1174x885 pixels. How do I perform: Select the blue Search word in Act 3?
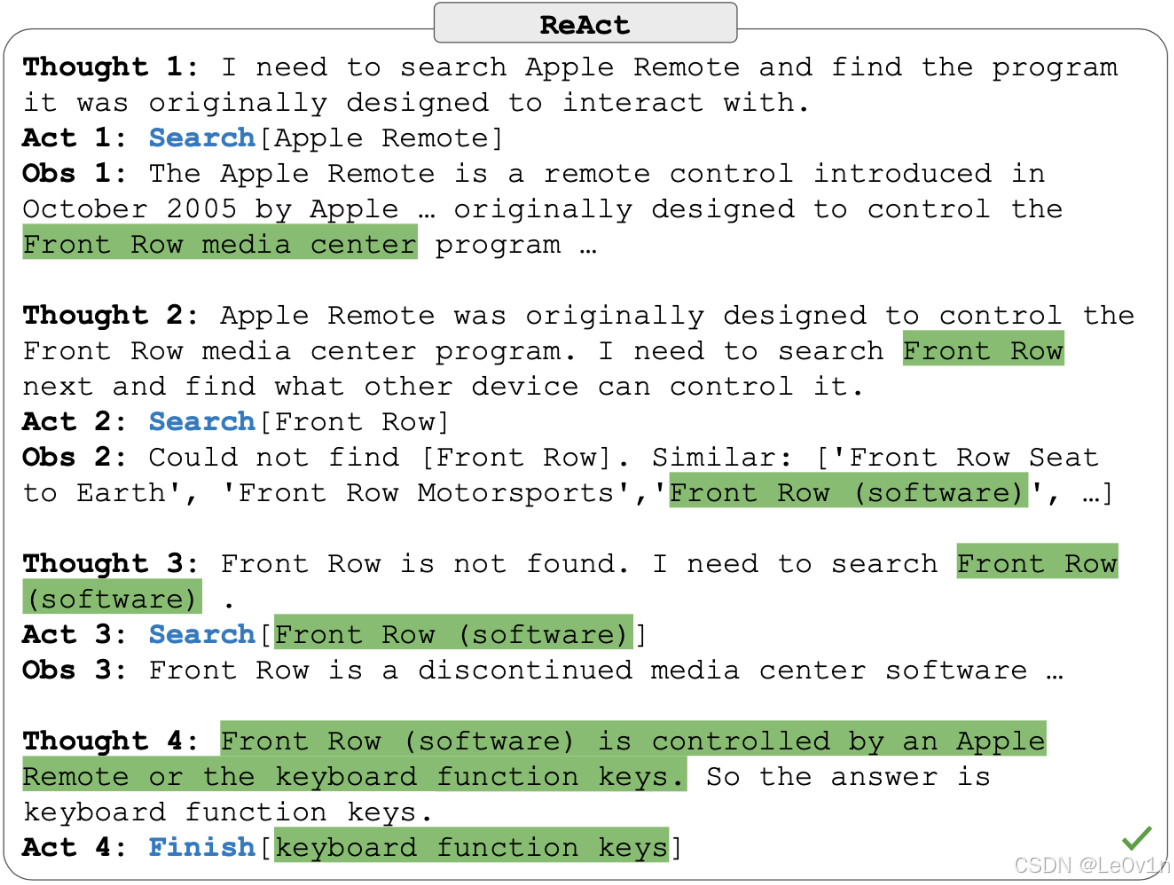[x=201, y=634]
